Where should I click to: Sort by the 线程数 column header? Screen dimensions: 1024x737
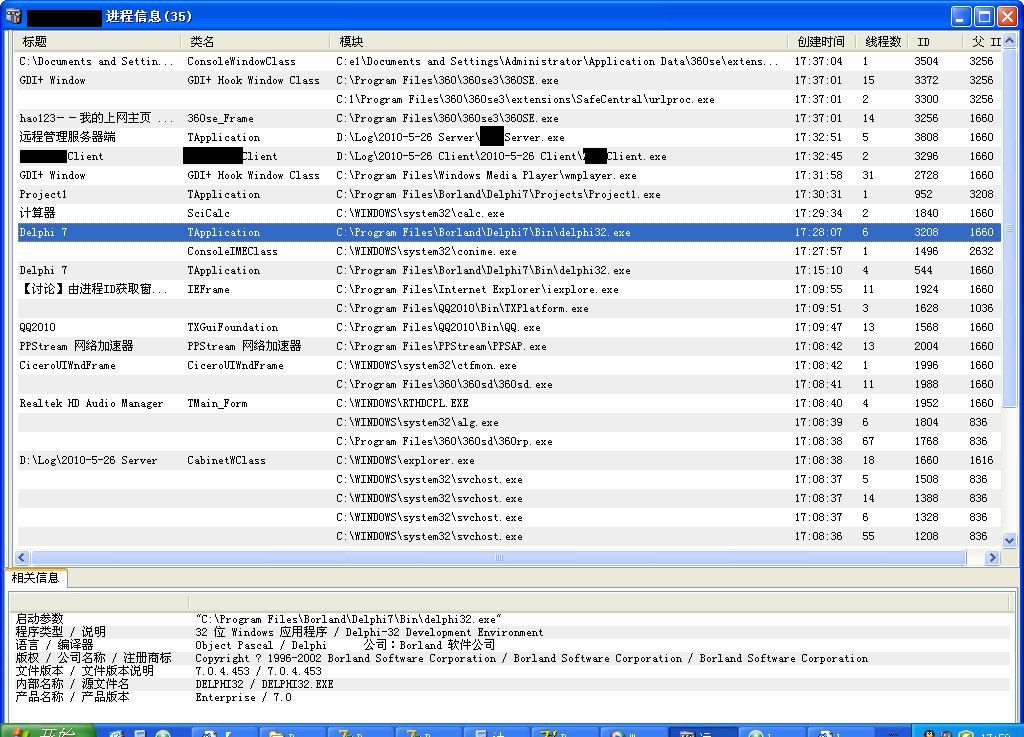coord(882,42)
